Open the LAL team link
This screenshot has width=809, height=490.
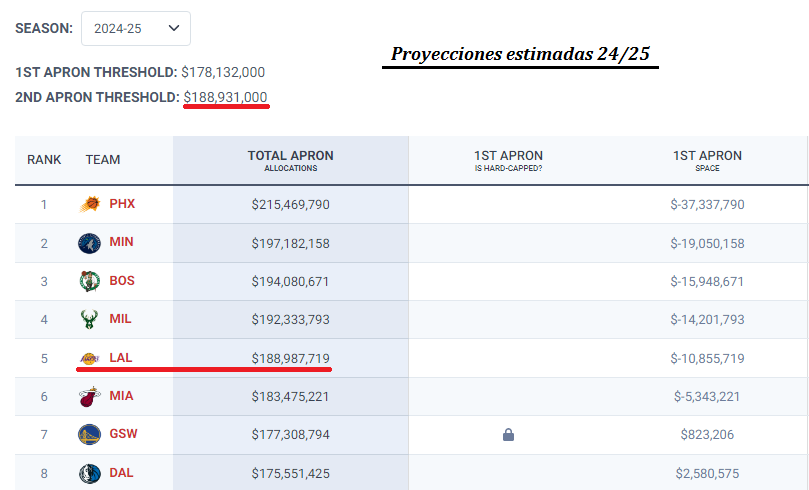coord(121,357)
